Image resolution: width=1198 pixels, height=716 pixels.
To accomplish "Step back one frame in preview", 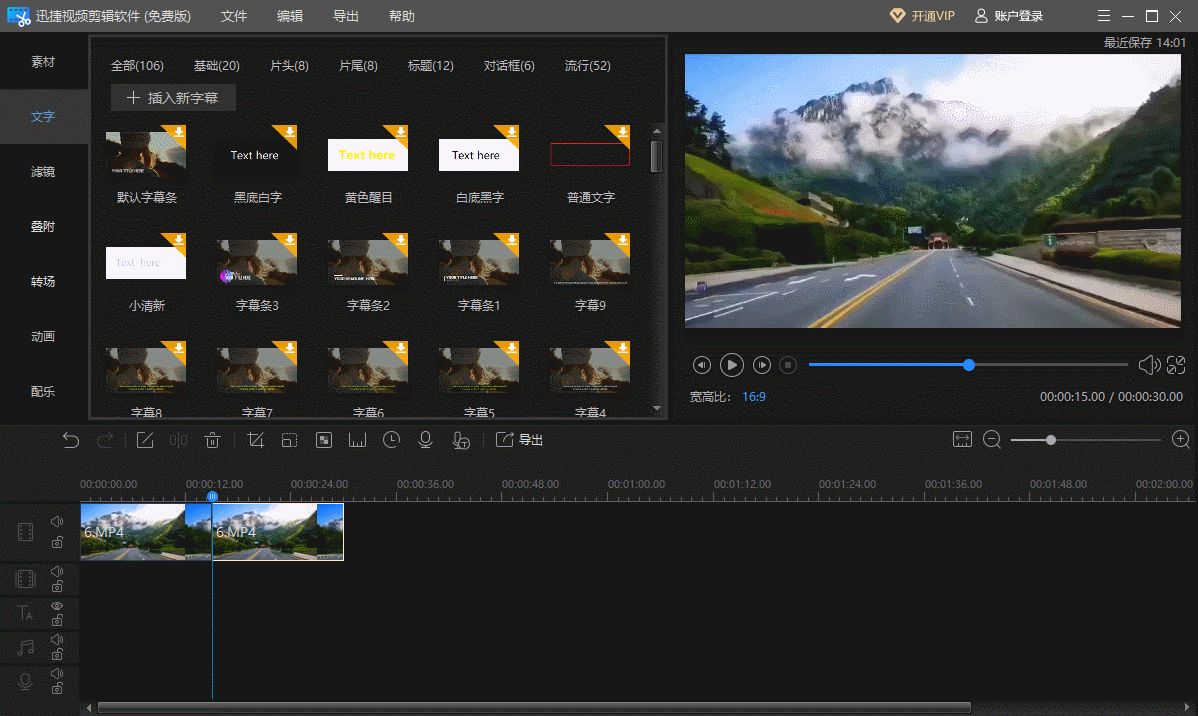I will tap(701, 365).
